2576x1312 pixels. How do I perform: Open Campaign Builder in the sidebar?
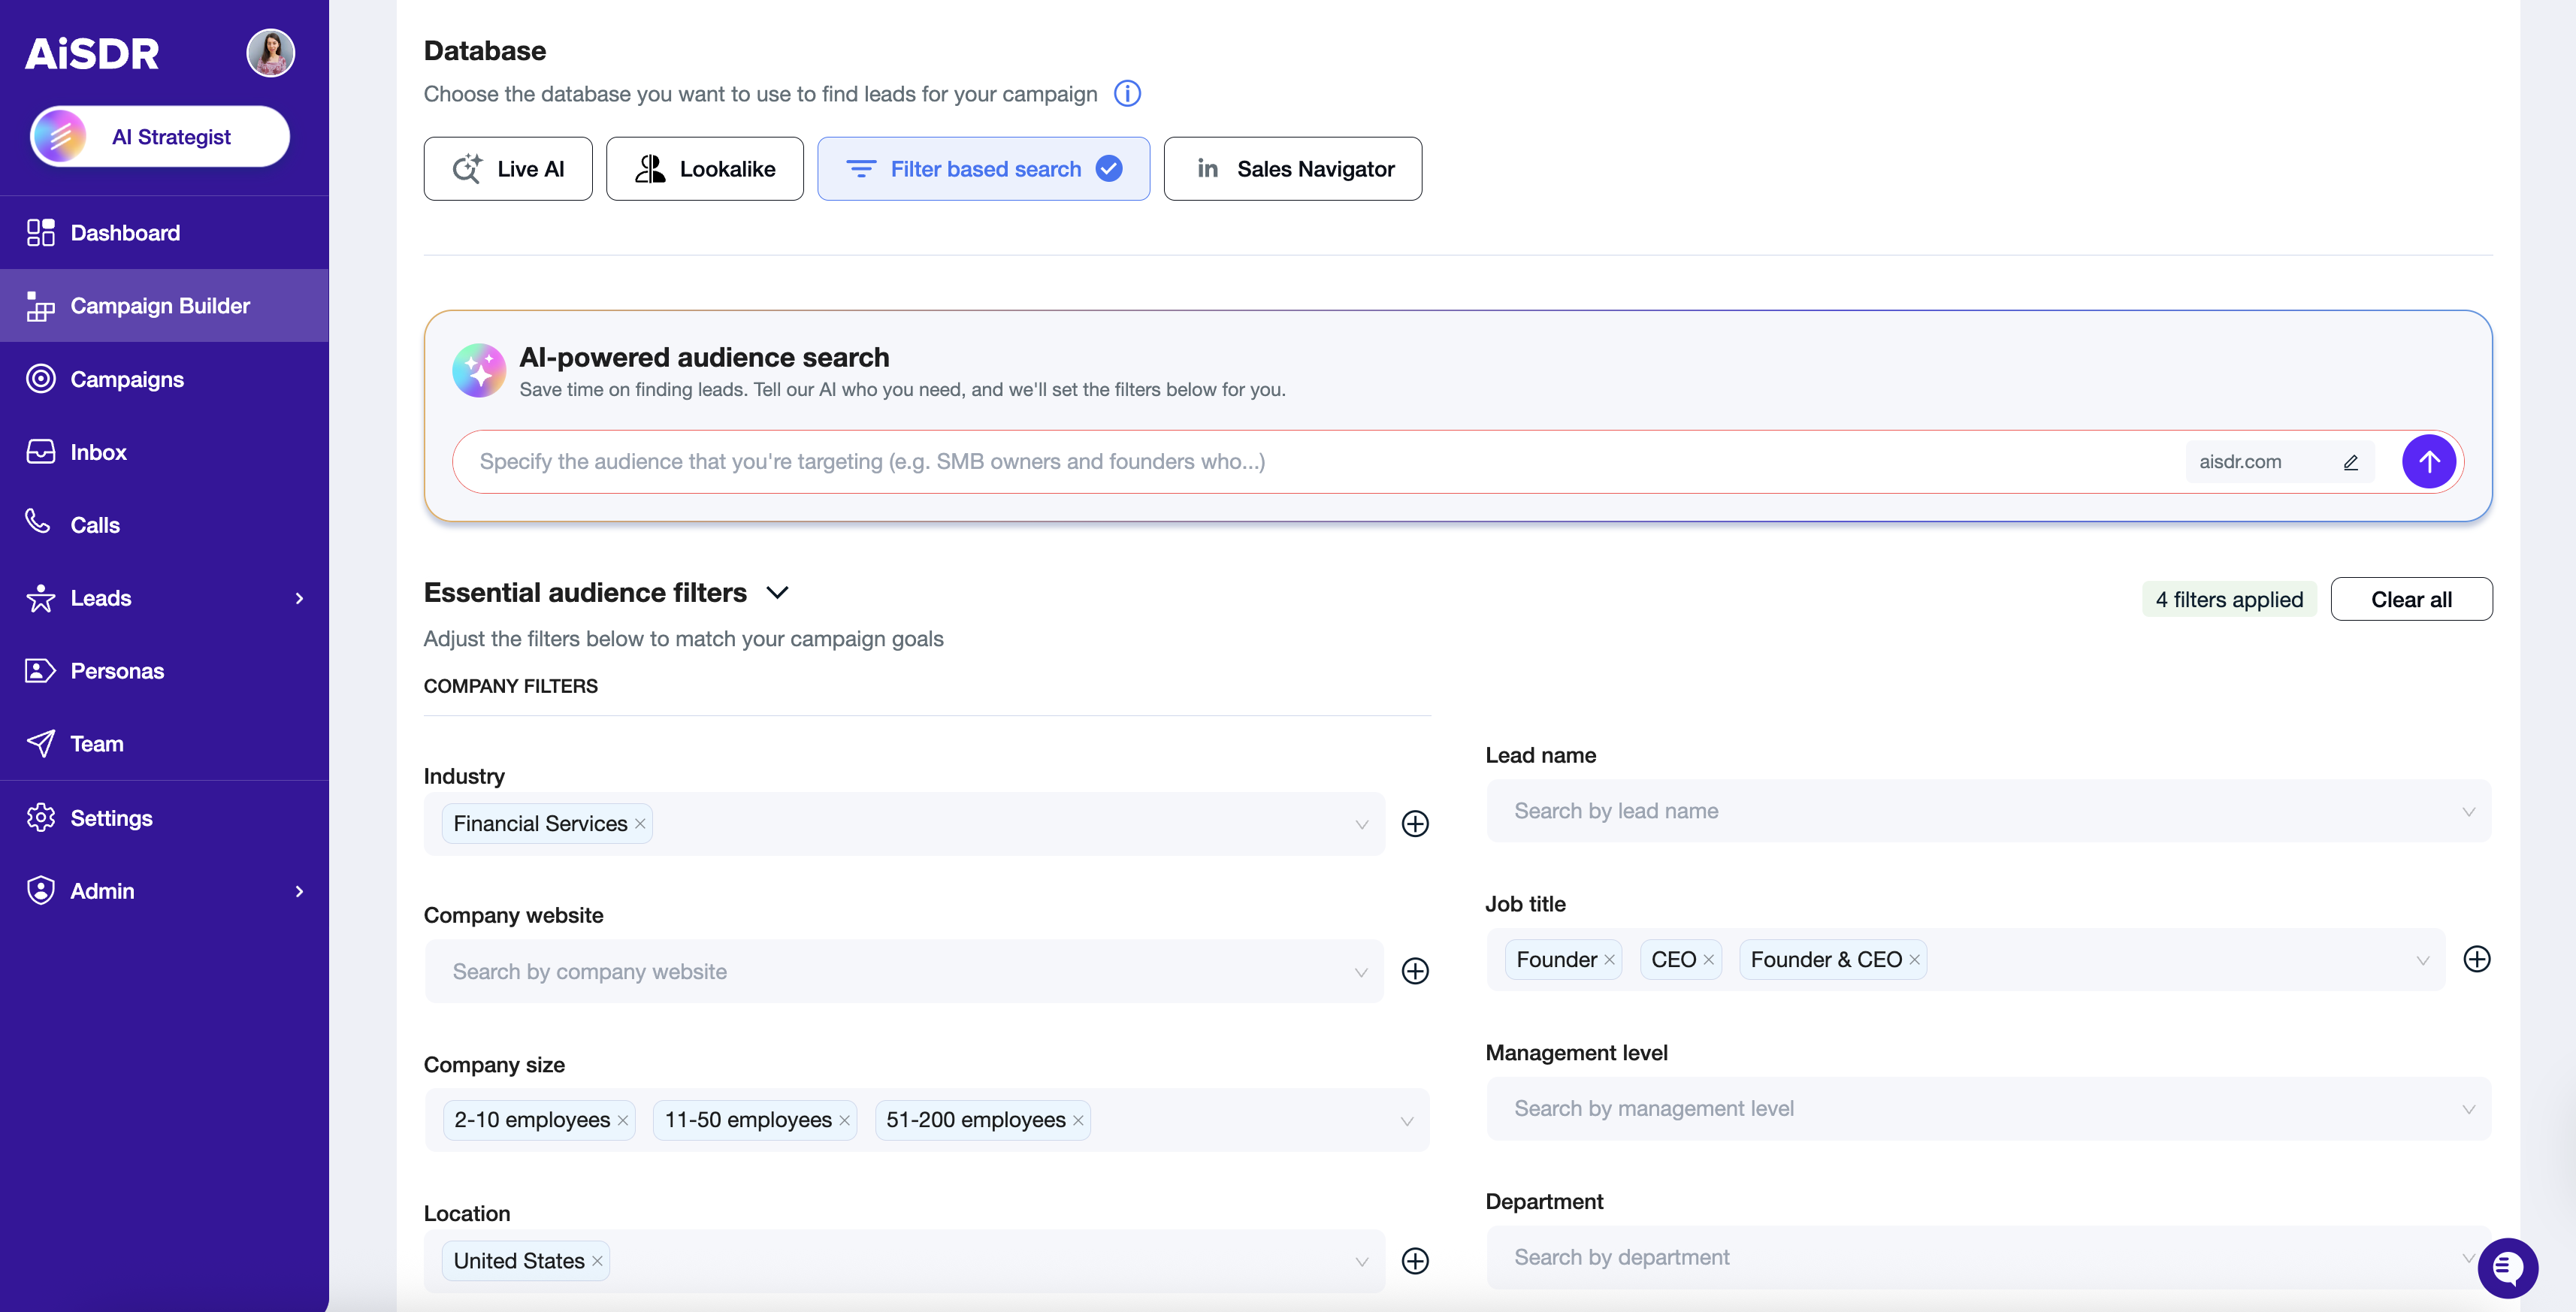click(164, 305)
